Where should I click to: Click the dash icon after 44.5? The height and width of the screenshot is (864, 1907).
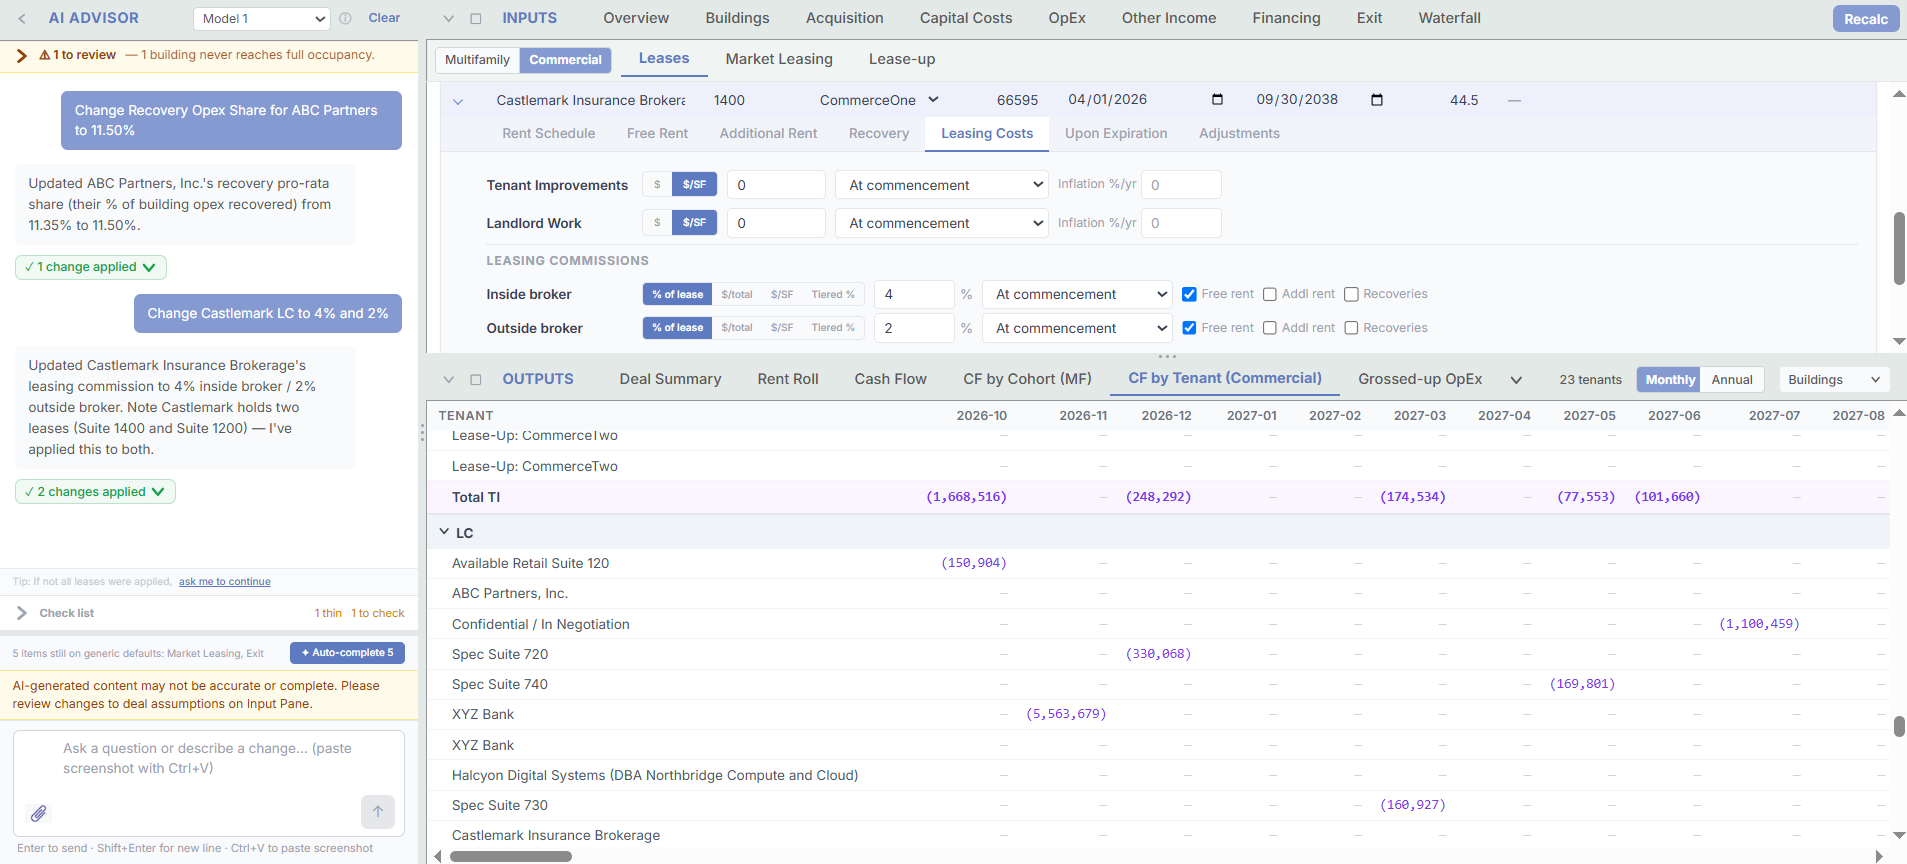pos(1514,100)
